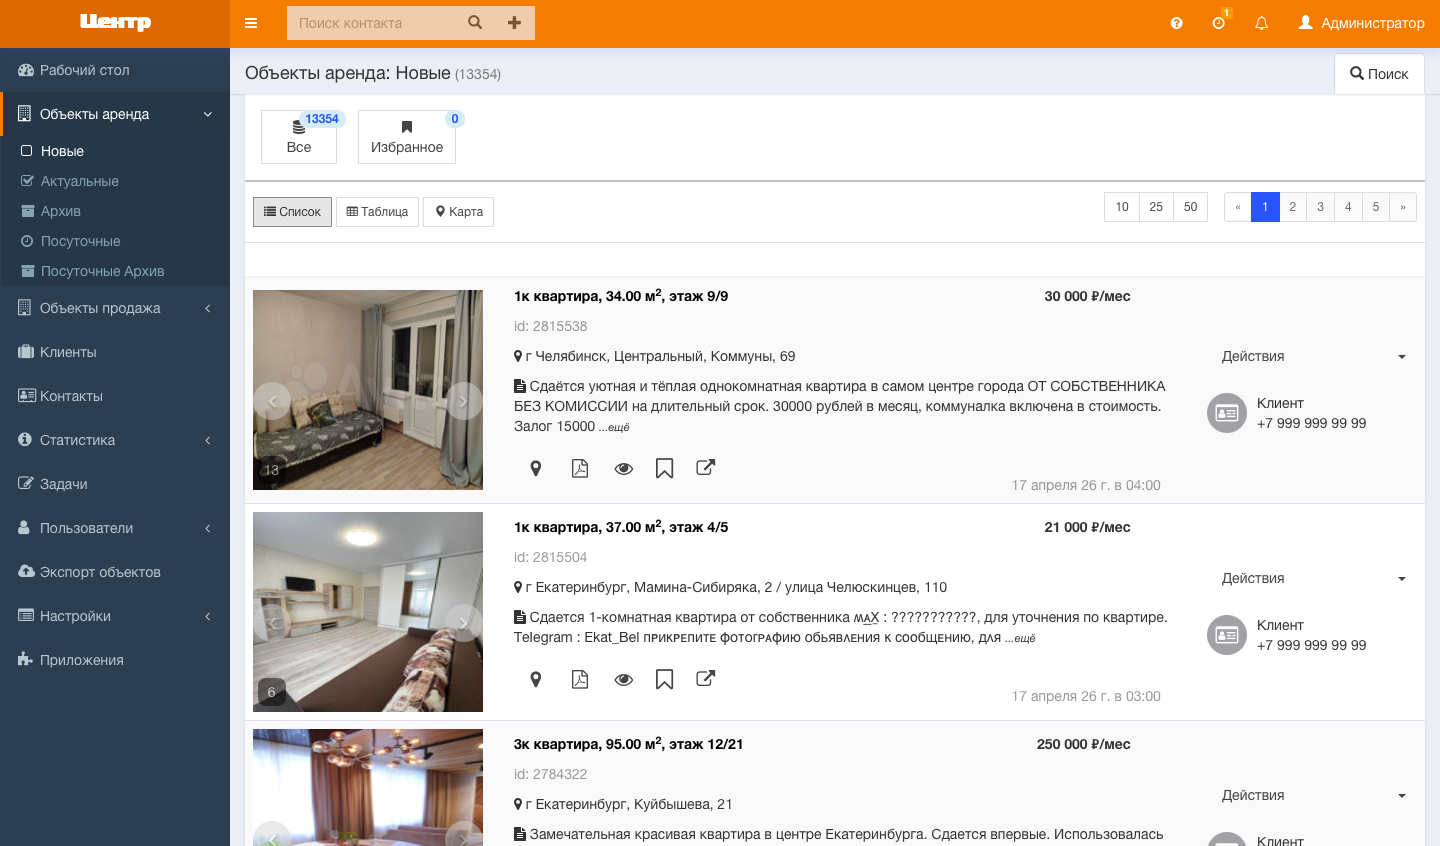
Task: Open Действия dropdown for first listing
Action: 1313,356
